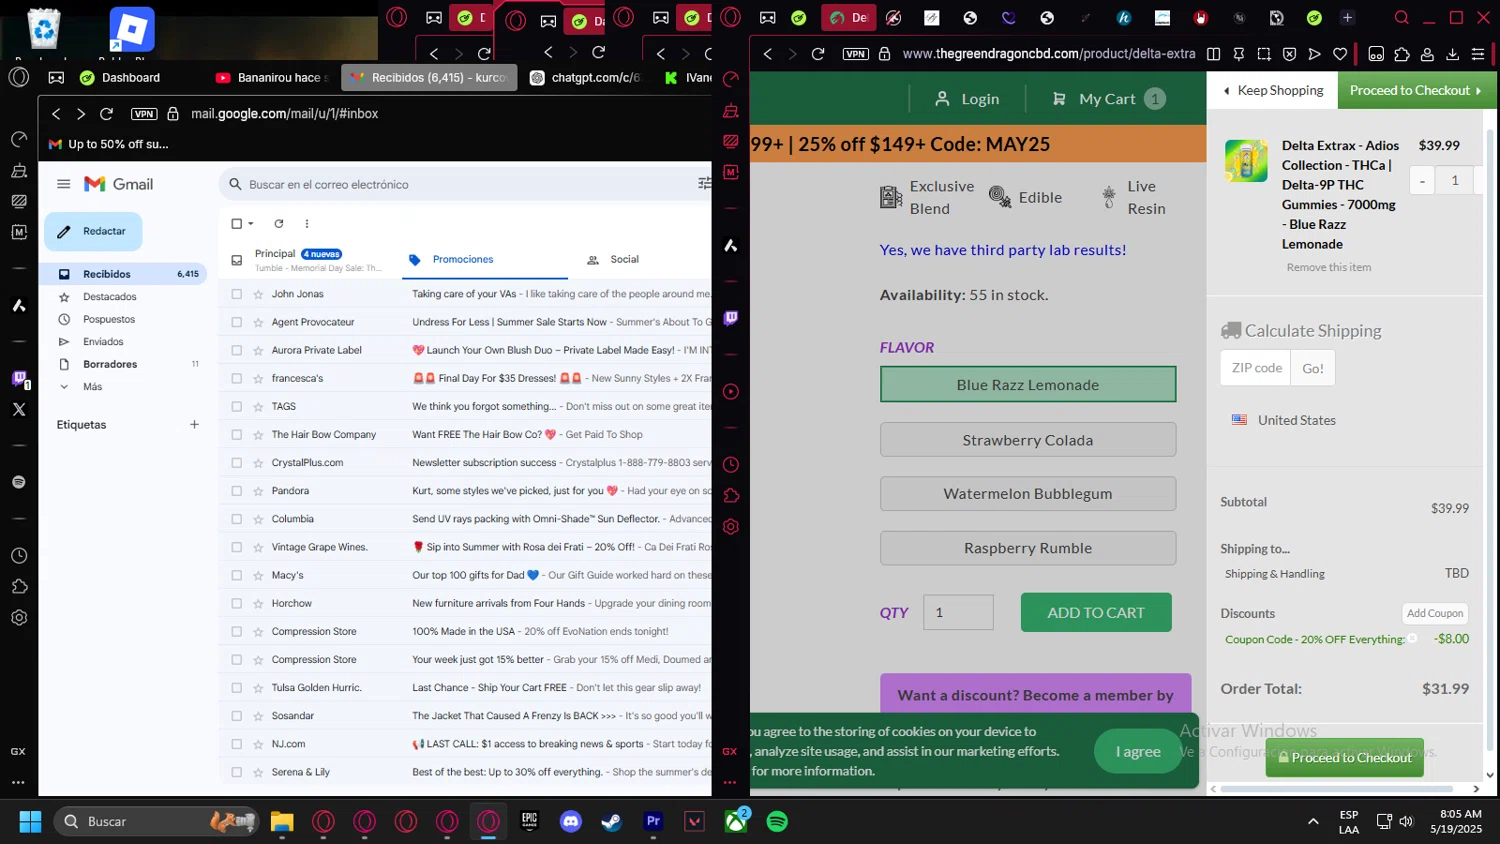Add a new Etiquetas label with plus icon
This screenshot has width=1500, height=844.
coord(194,425)
